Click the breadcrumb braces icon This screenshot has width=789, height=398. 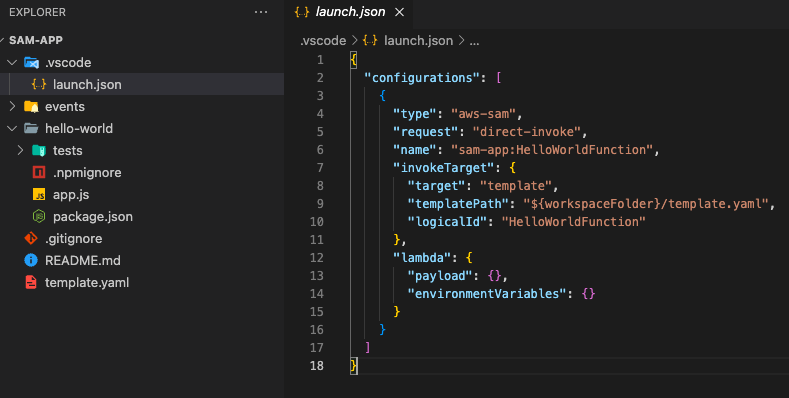pyautogui.click(x=370, y=40)
